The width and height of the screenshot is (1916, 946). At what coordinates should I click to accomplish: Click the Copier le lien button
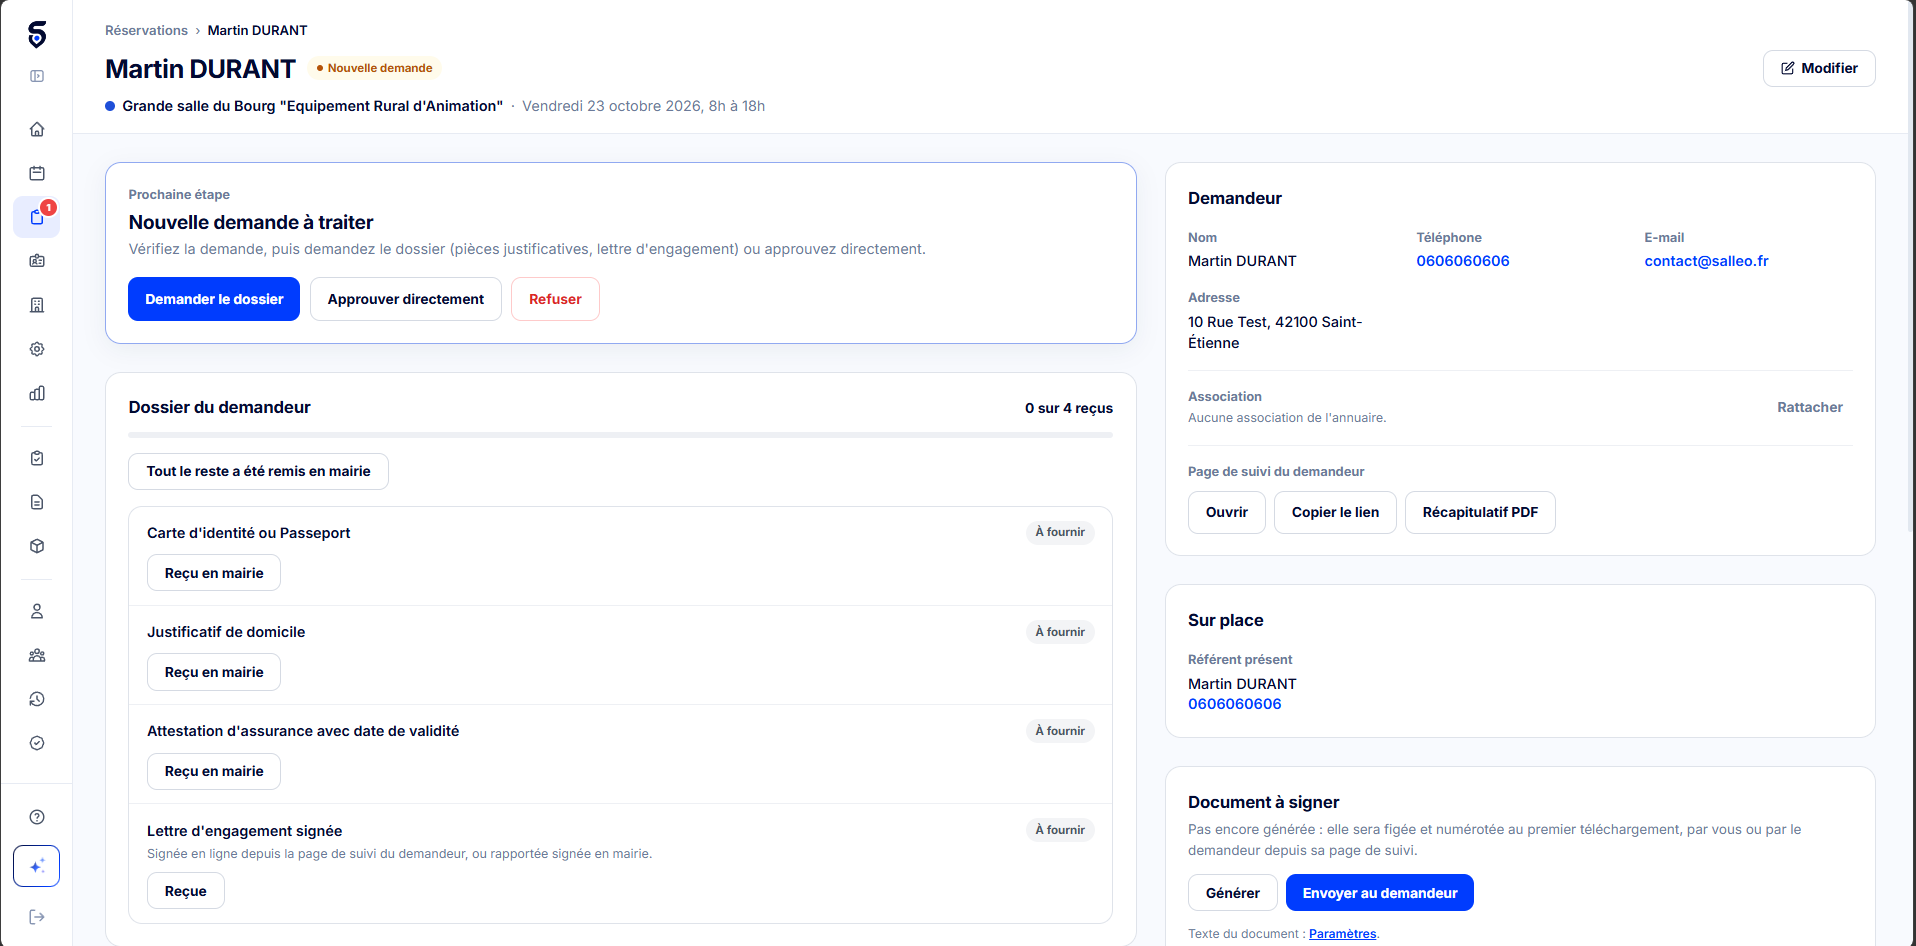click(1335, 512)
